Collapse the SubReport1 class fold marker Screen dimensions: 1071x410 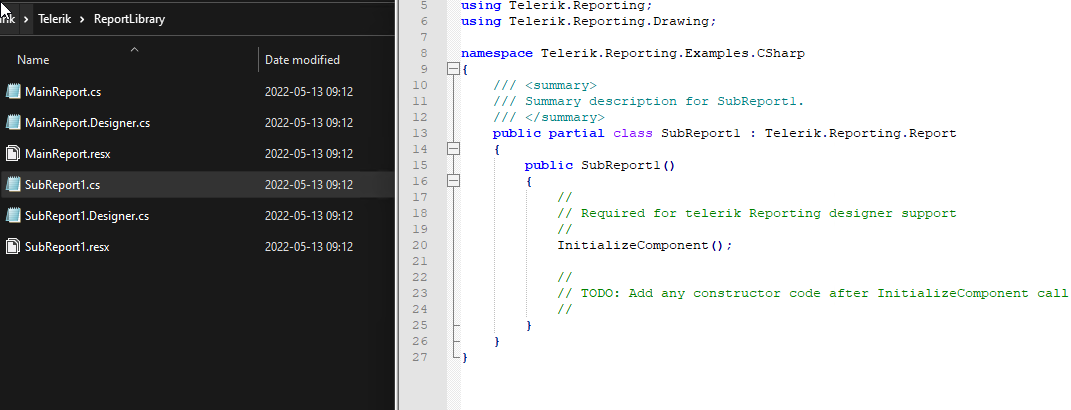tap(453, 148)
